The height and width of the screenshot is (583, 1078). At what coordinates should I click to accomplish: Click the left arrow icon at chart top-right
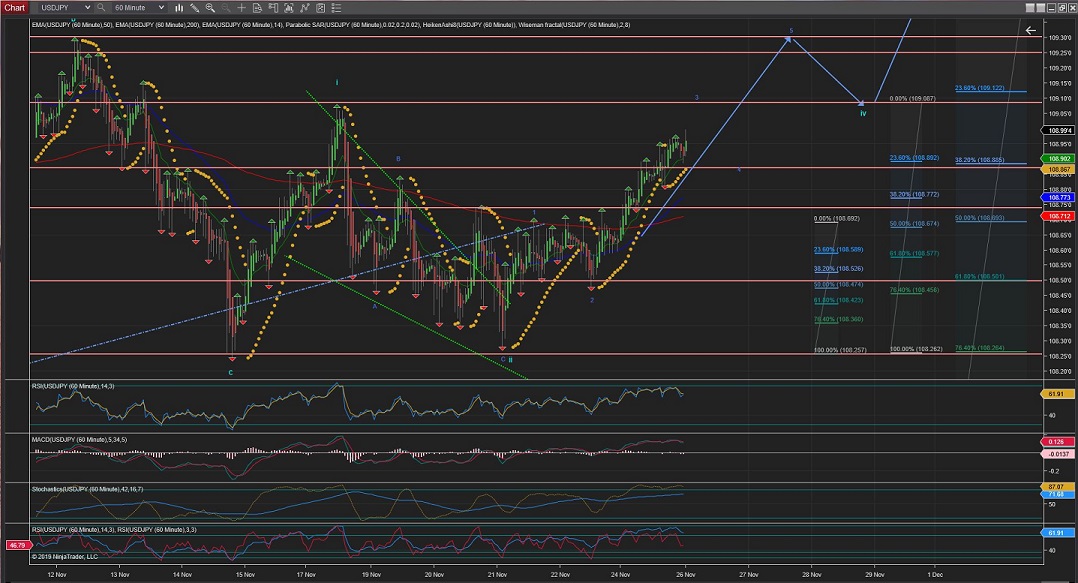[1031, 30]
